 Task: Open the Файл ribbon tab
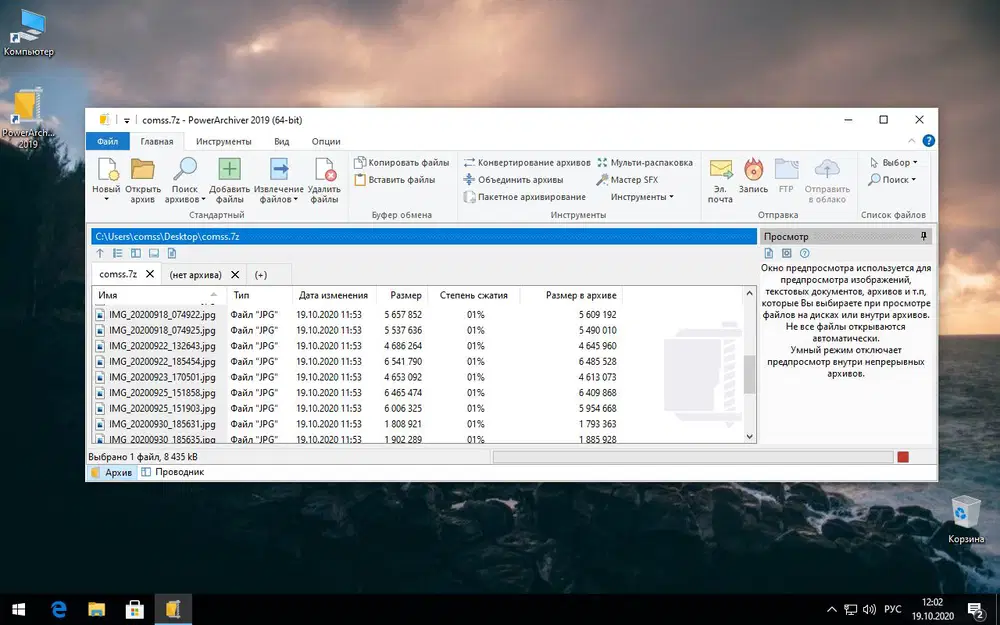[108, 142]
